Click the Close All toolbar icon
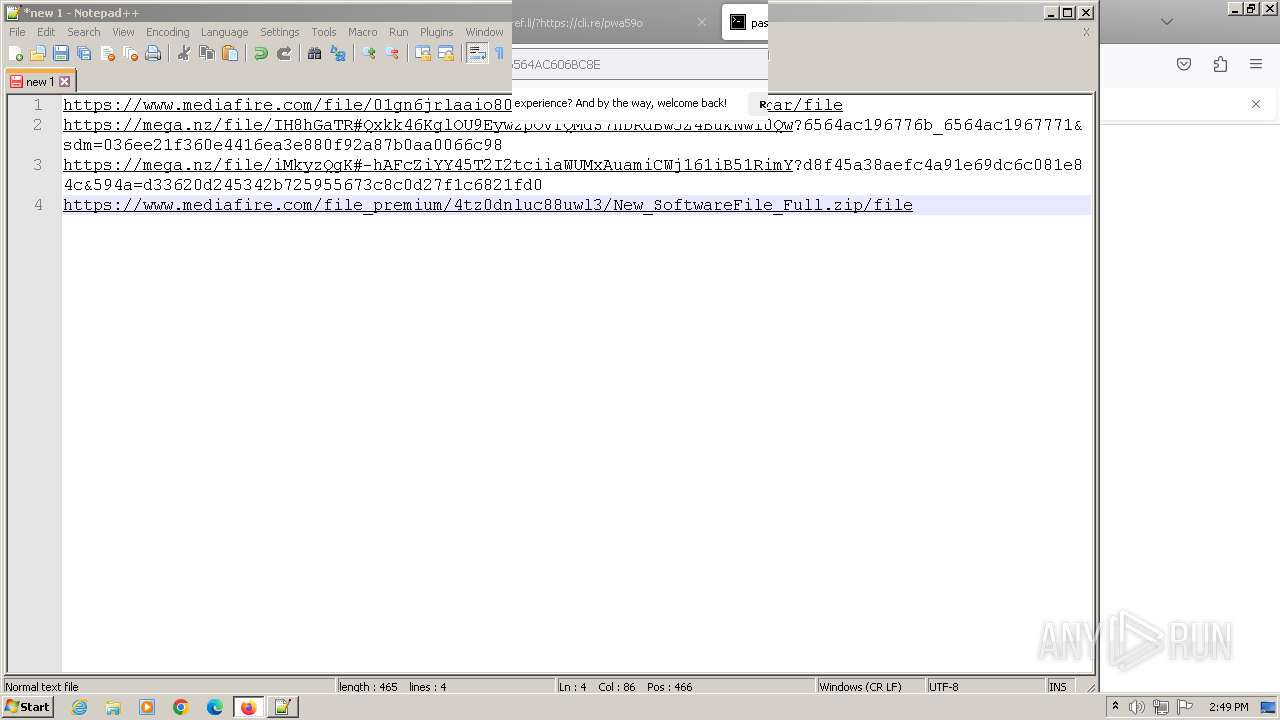The width and height of the screenshot is (1280, 720). 130,54
